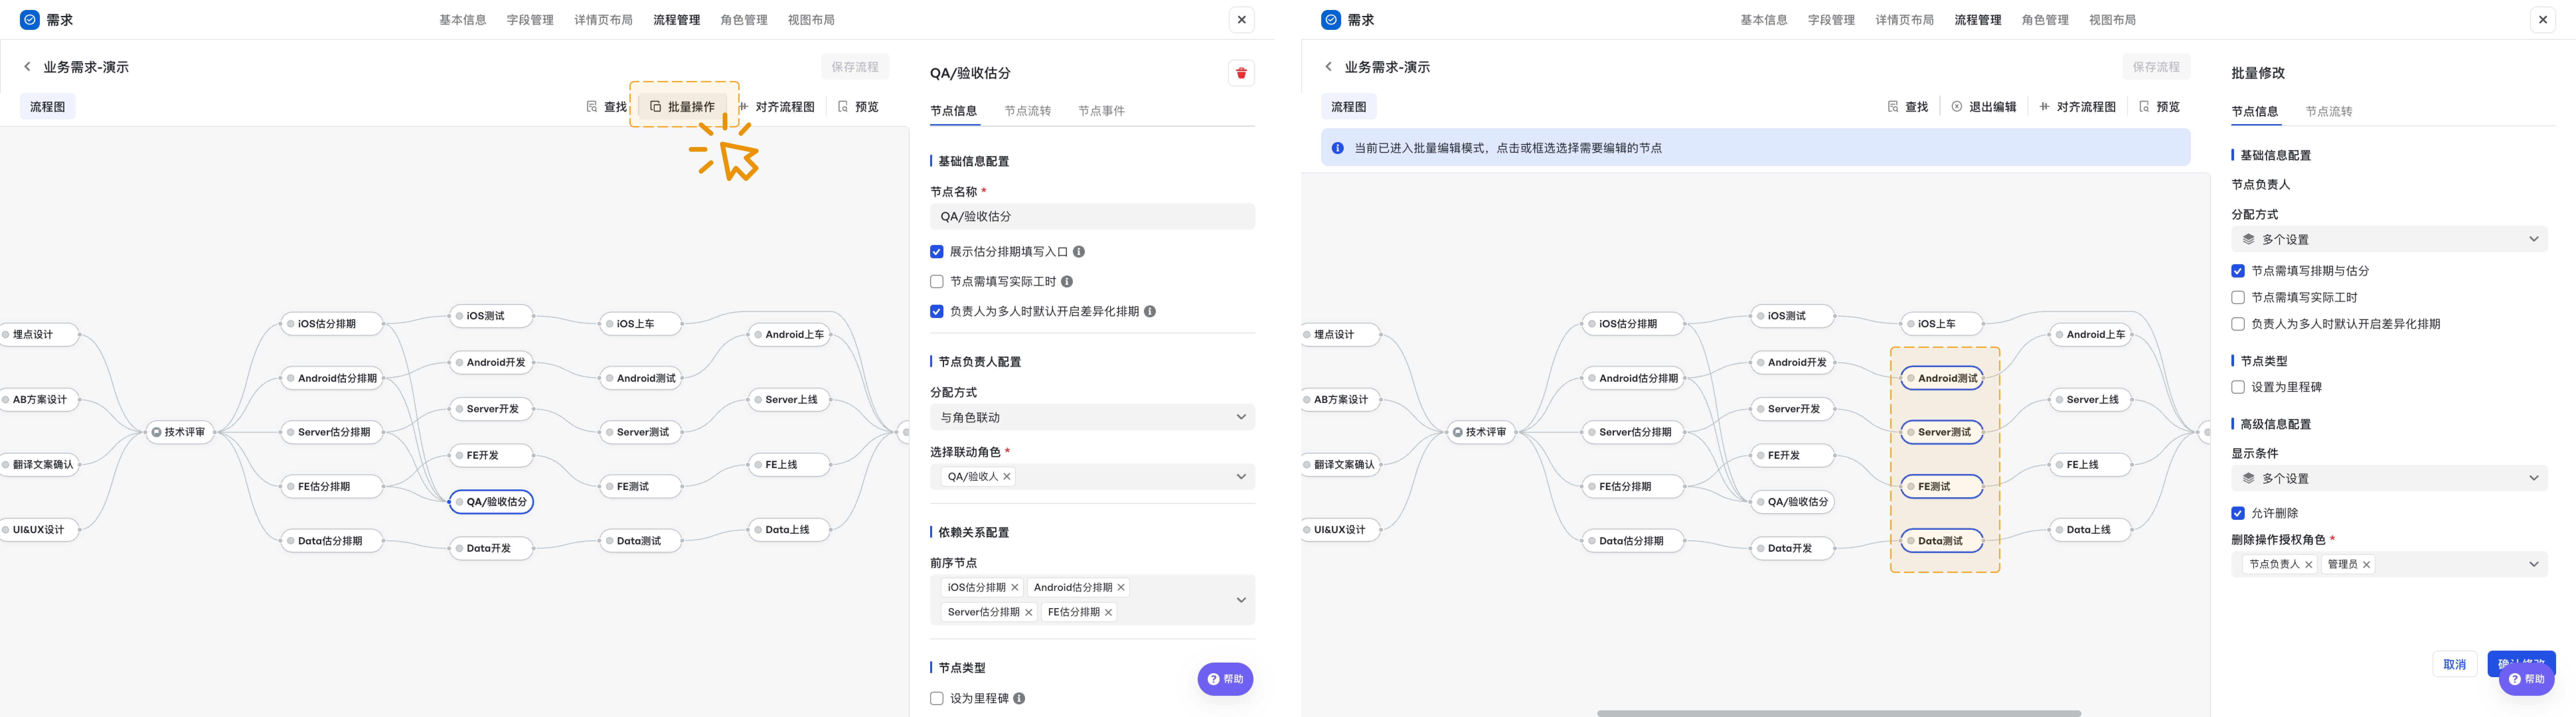This screenshot has height=717, width=2576.
Task: Select 流程图 tab in QA/验收估分 window
Action: [48, 107]
